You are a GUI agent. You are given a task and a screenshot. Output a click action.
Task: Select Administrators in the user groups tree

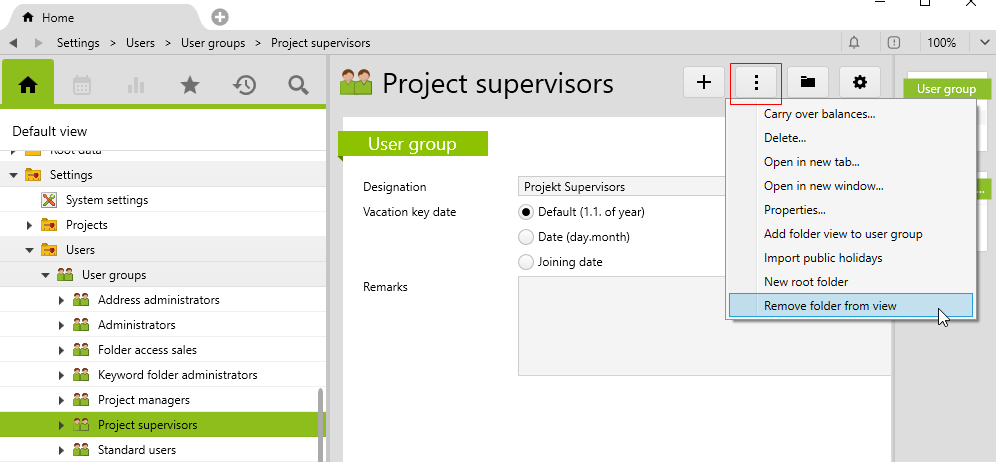136,325
